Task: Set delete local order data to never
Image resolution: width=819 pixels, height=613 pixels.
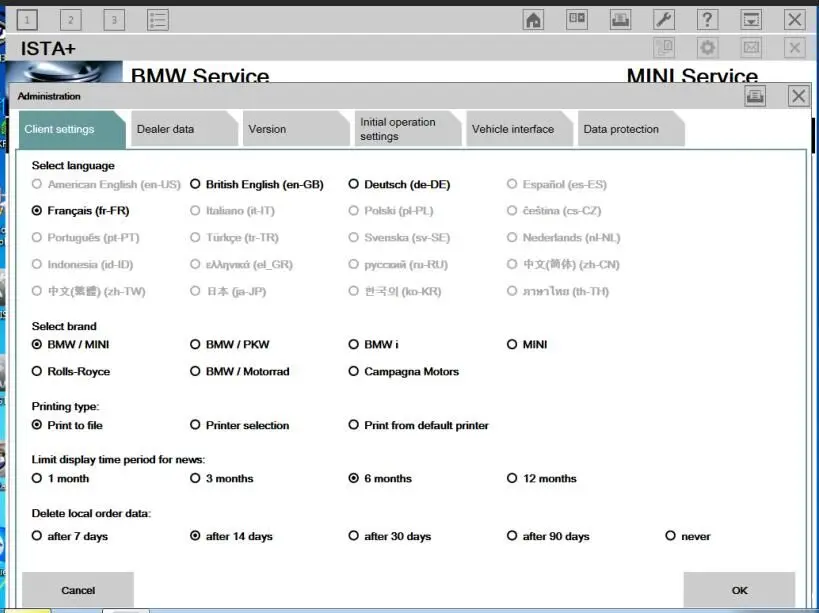Action: pos(688,536)
